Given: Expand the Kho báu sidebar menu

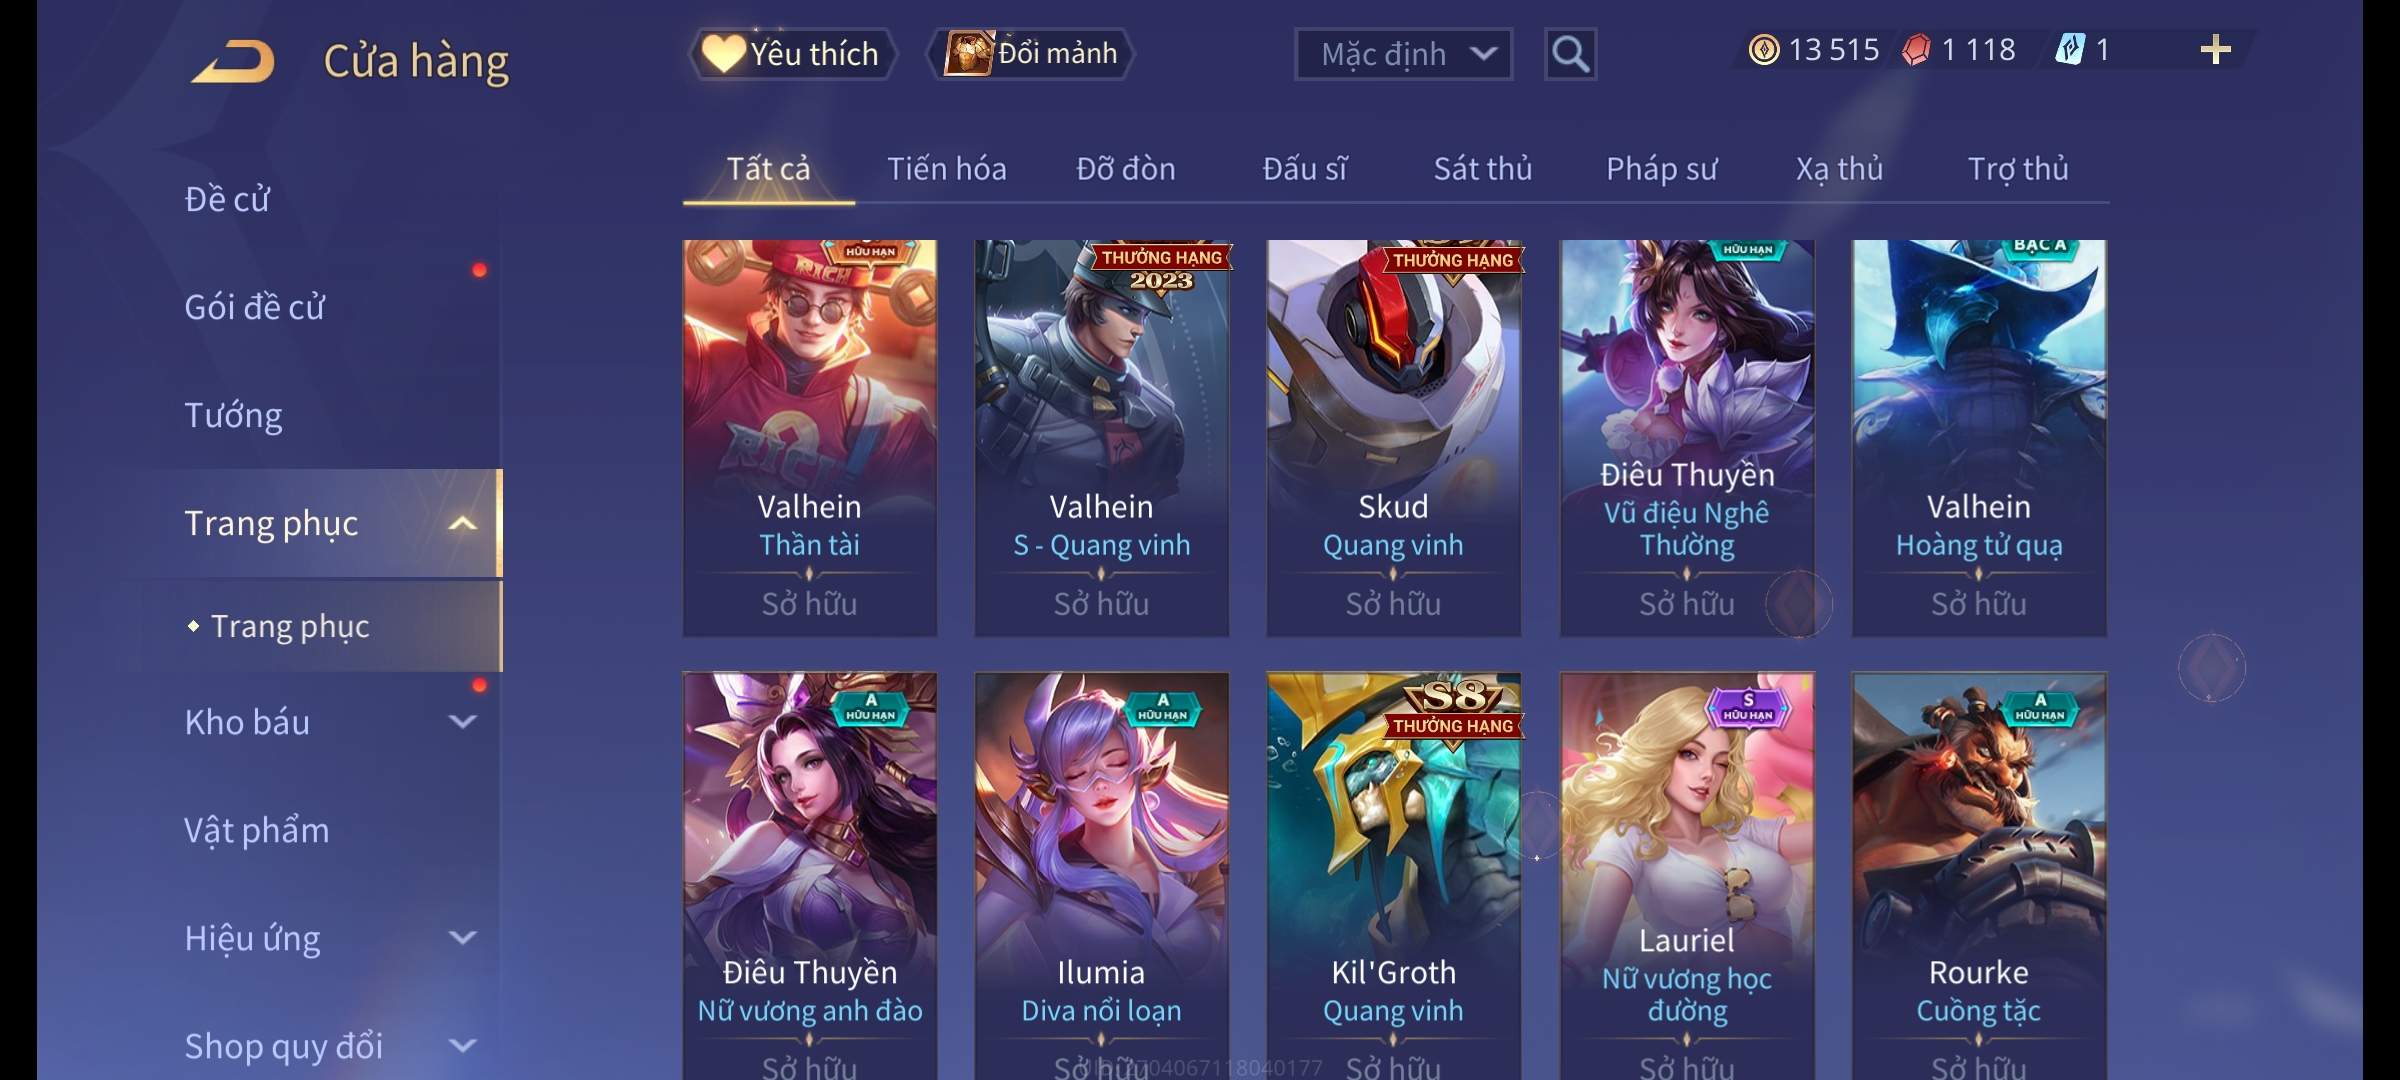Looking at the screenshot, I should tap(462, 722).
